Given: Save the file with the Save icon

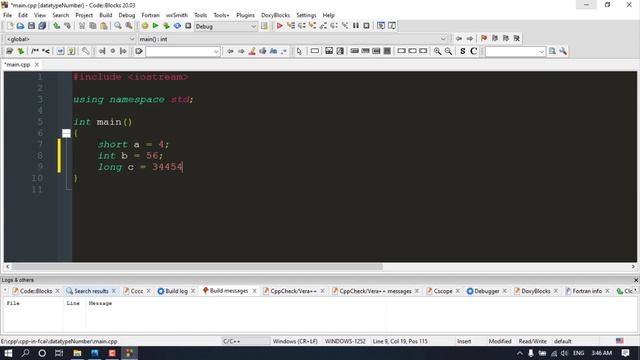Looking at the screenshot, I should (31, 26).
